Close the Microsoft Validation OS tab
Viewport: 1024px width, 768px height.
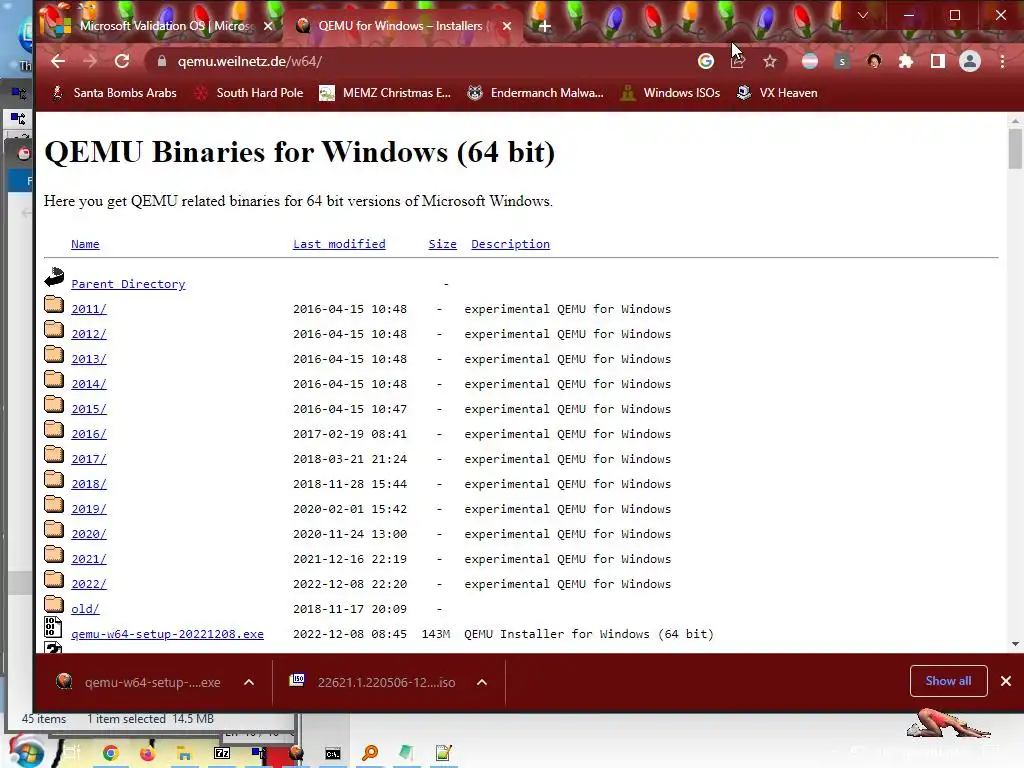coord(268,26)
